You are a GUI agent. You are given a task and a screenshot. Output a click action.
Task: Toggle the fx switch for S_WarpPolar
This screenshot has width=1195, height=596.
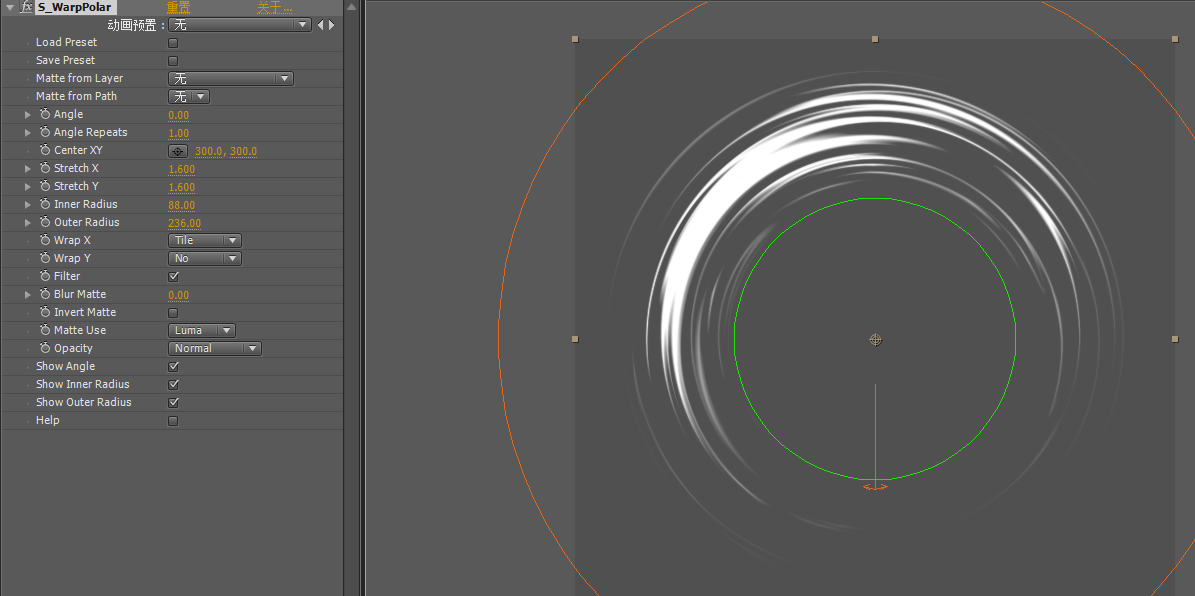[x=26, y=7]
